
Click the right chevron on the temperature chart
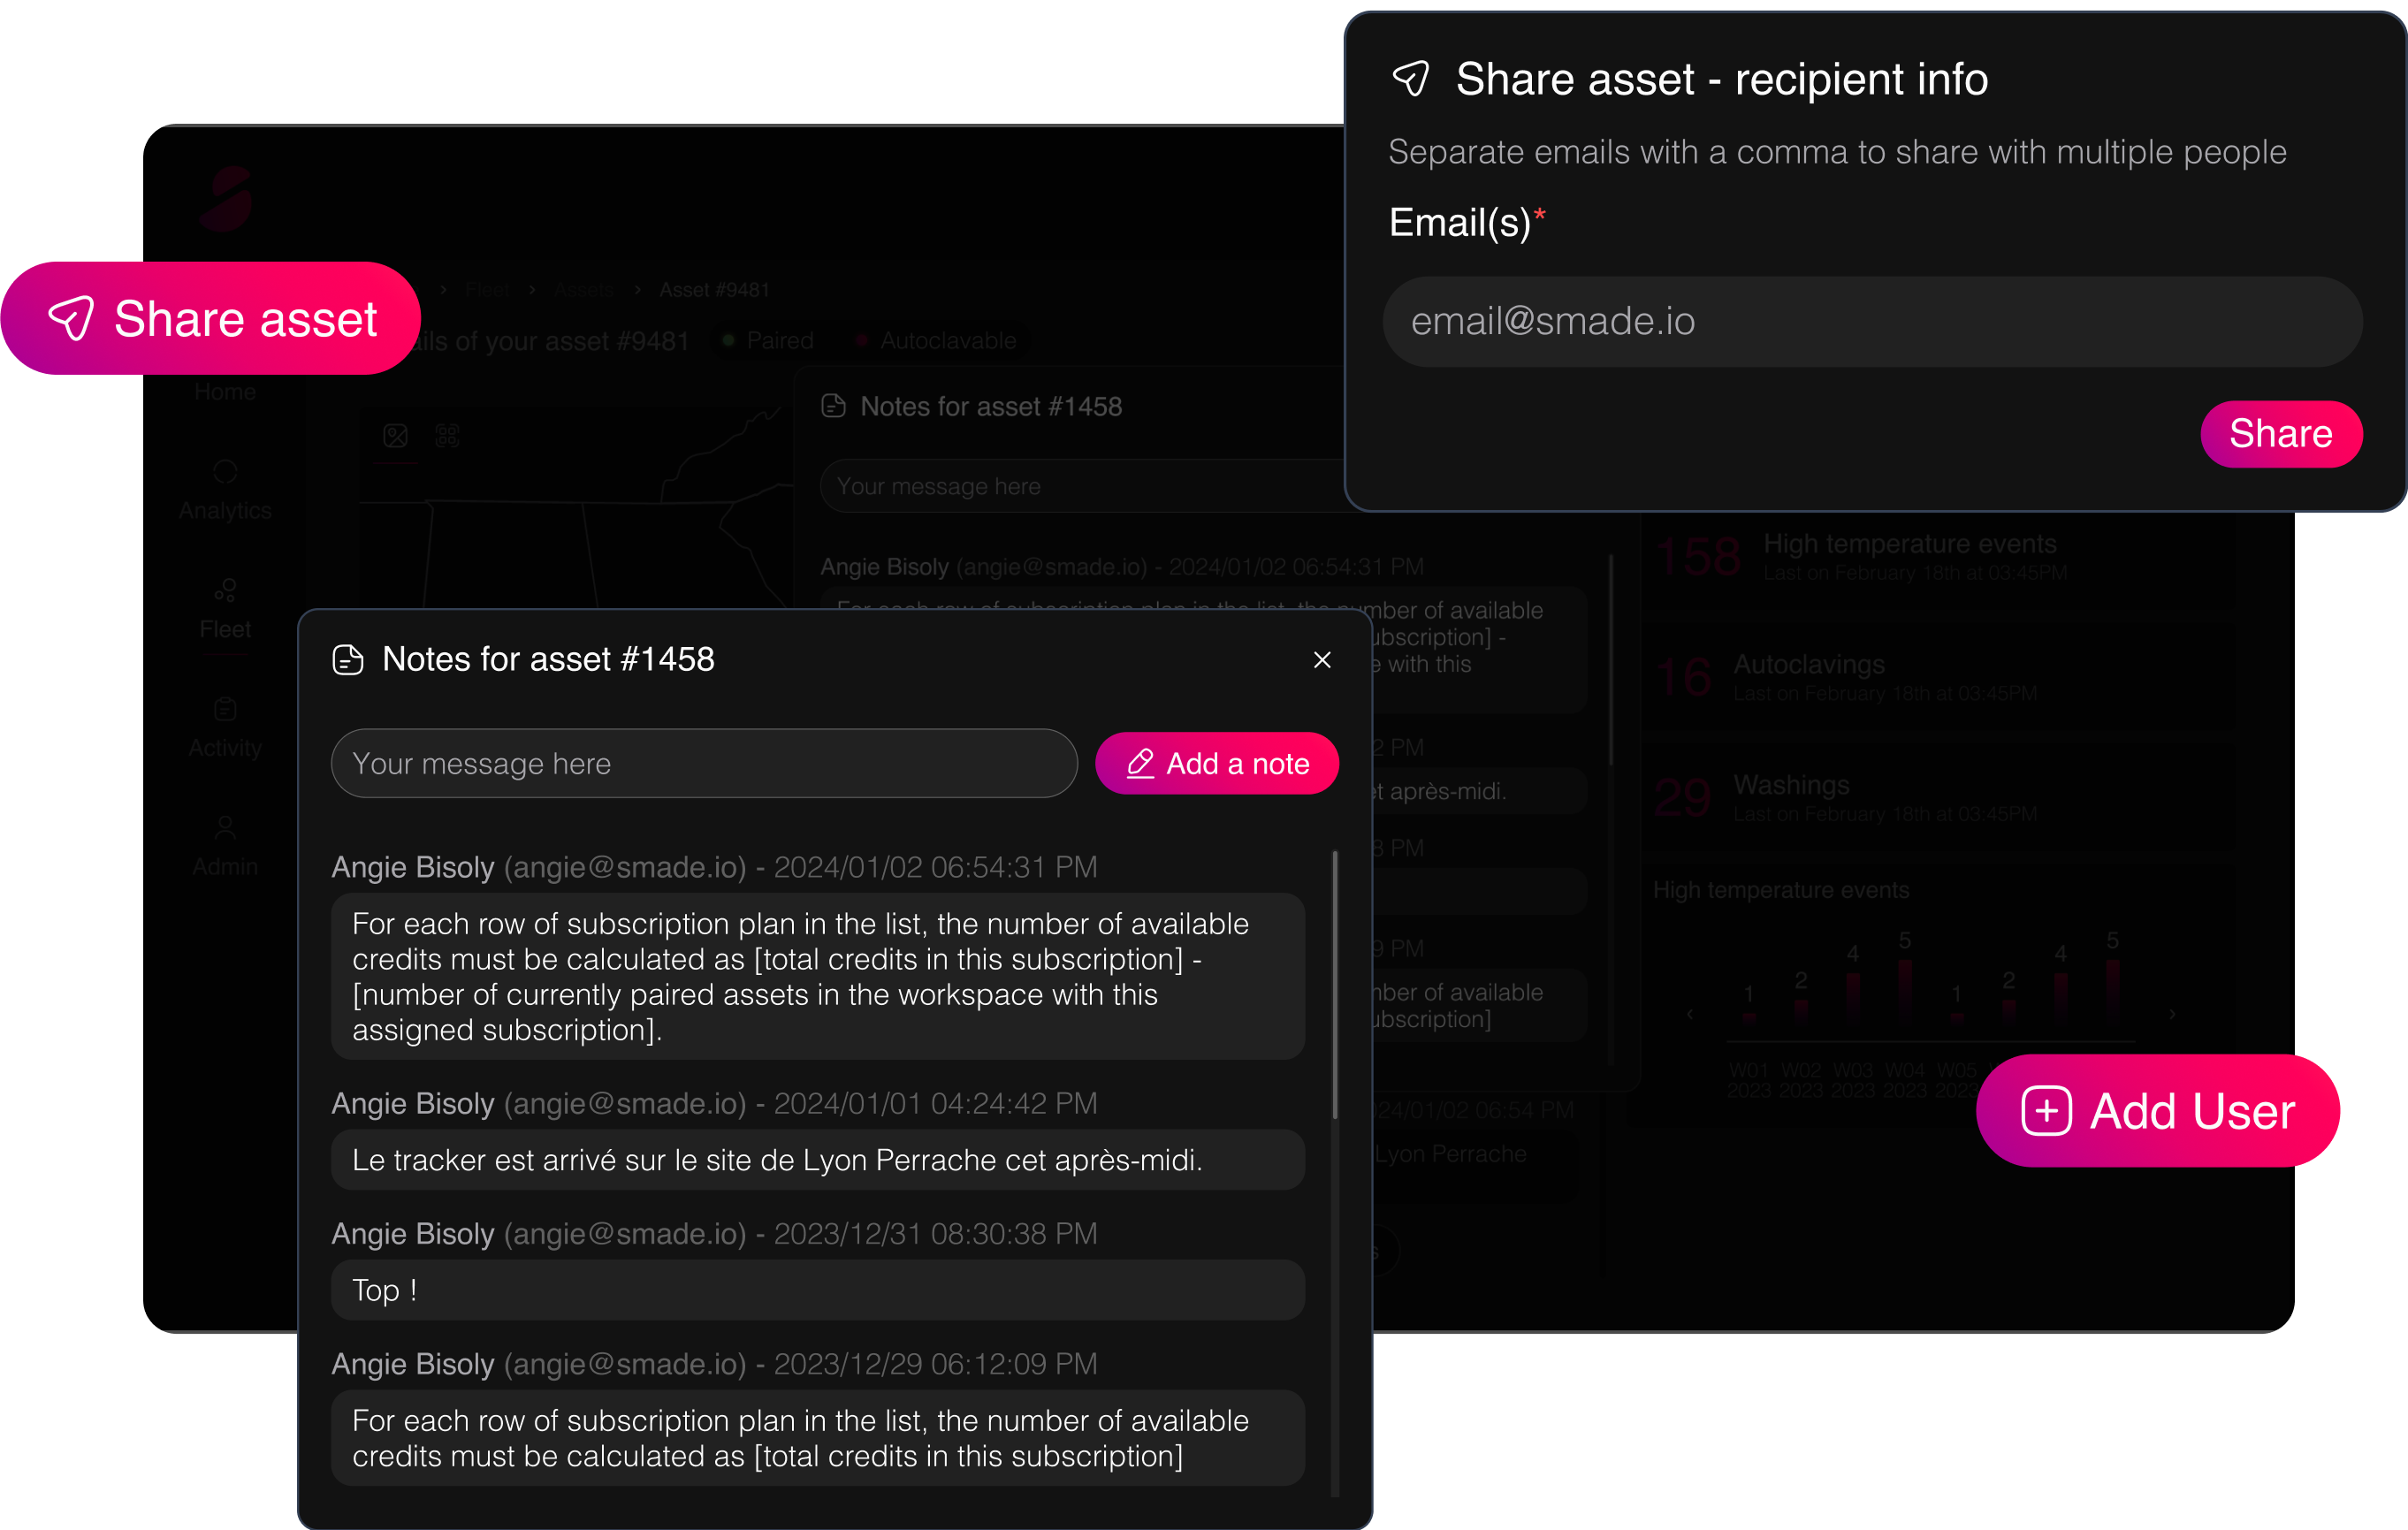[x=2172, y=1013]
